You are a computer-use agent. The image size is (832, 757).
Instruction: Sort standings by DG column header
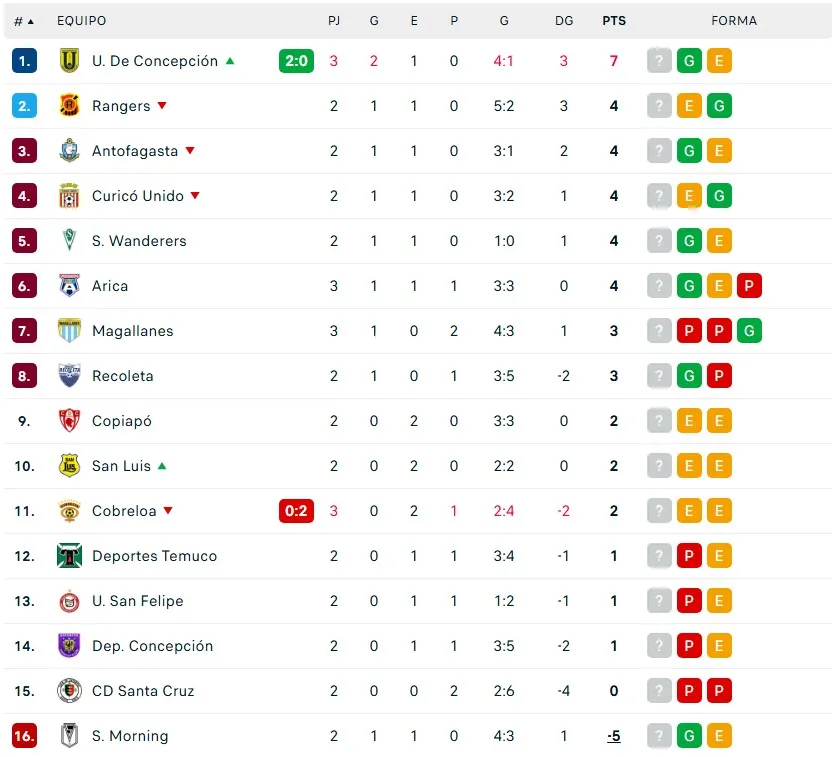pyautogui.click(x=564, y=21)
